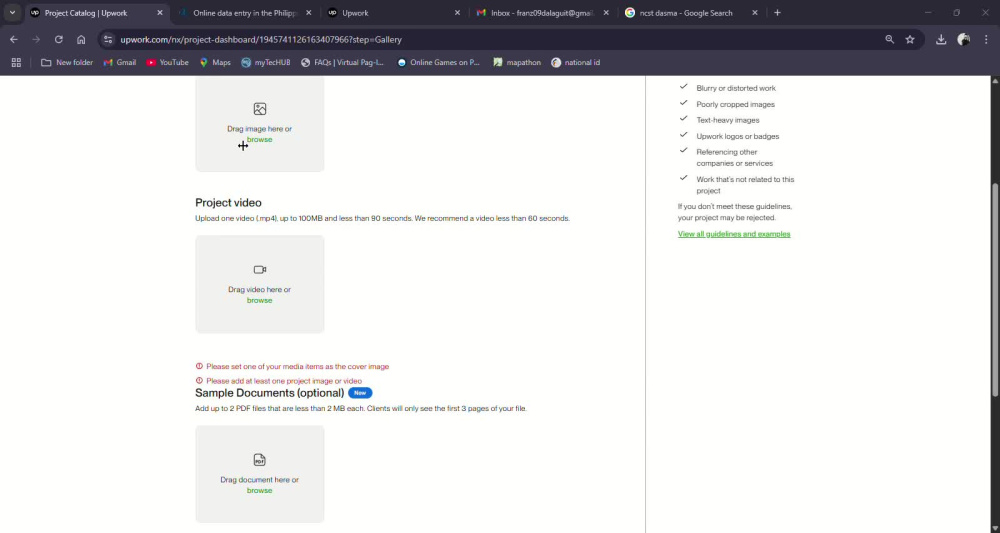Reload the current page
1000x533 pixels.
point(59,40)
